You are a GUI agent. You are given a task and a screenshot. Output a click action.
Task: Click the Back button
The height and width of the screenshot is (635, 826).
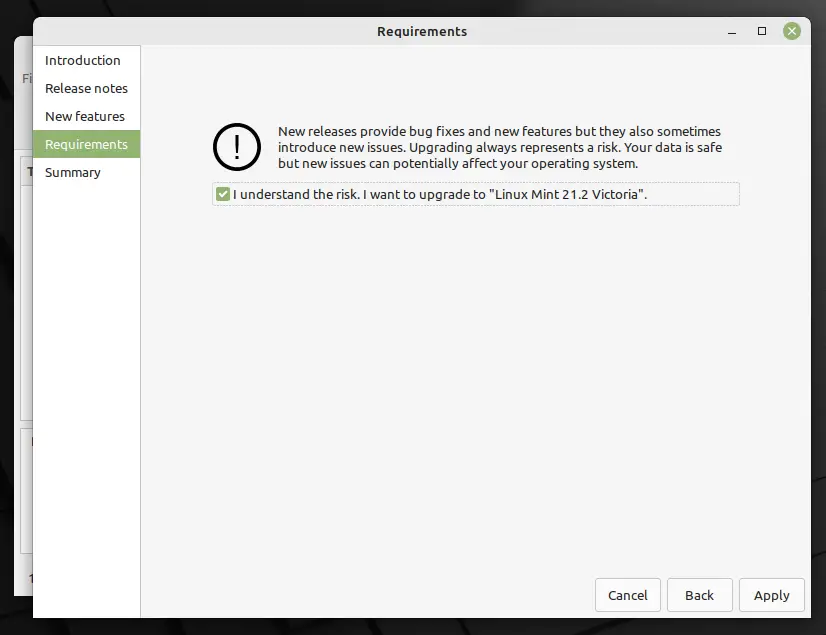pos(699,595)
